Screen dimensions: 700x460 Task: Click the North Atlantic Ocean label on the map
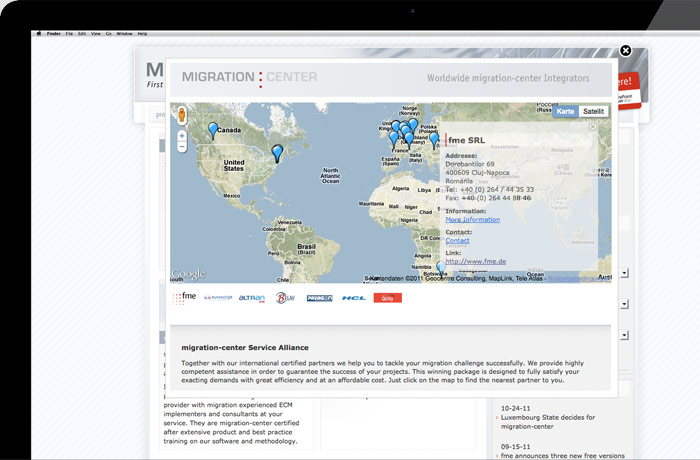[x=330, y=176]
